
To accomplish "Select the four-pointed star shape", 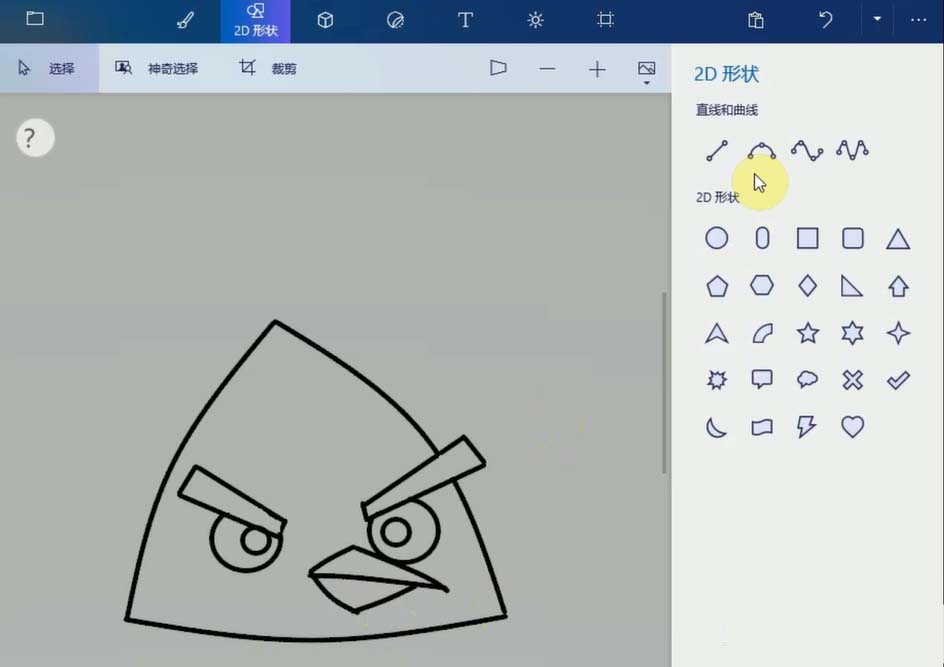I will [x=898, y=333].
